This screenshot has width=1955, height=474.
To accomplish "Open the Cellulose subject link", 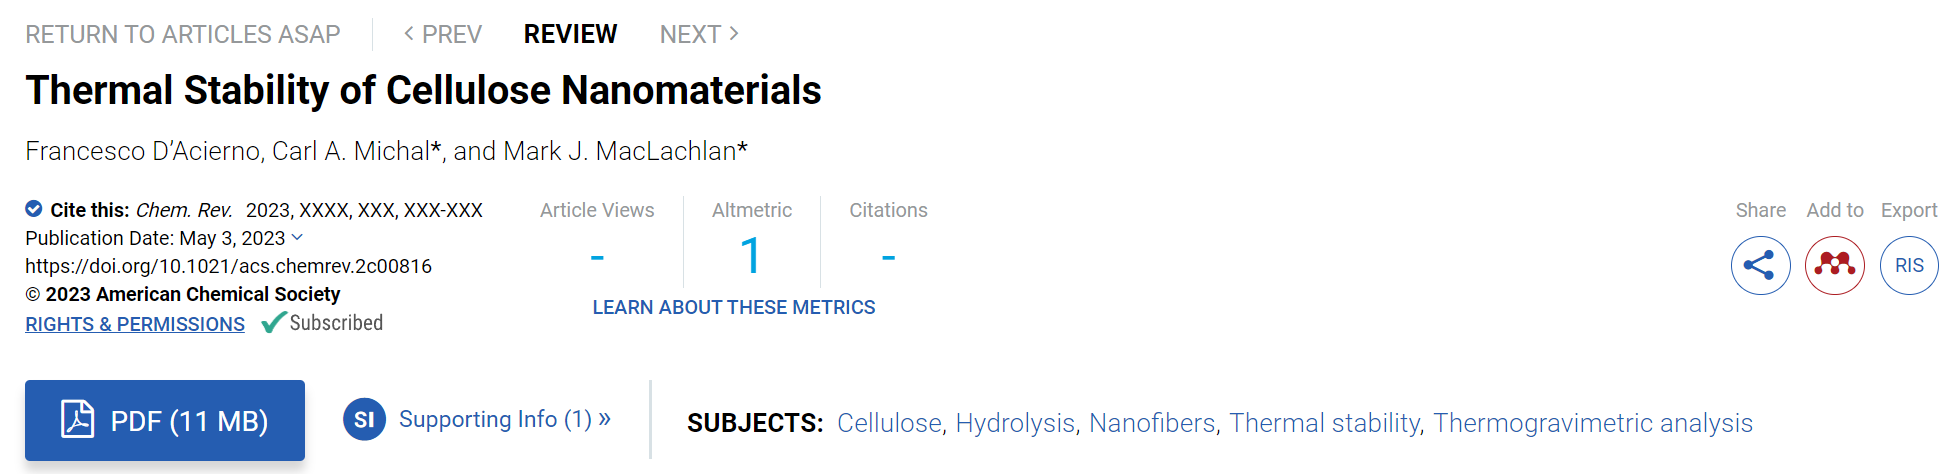I will pos(890,423).
